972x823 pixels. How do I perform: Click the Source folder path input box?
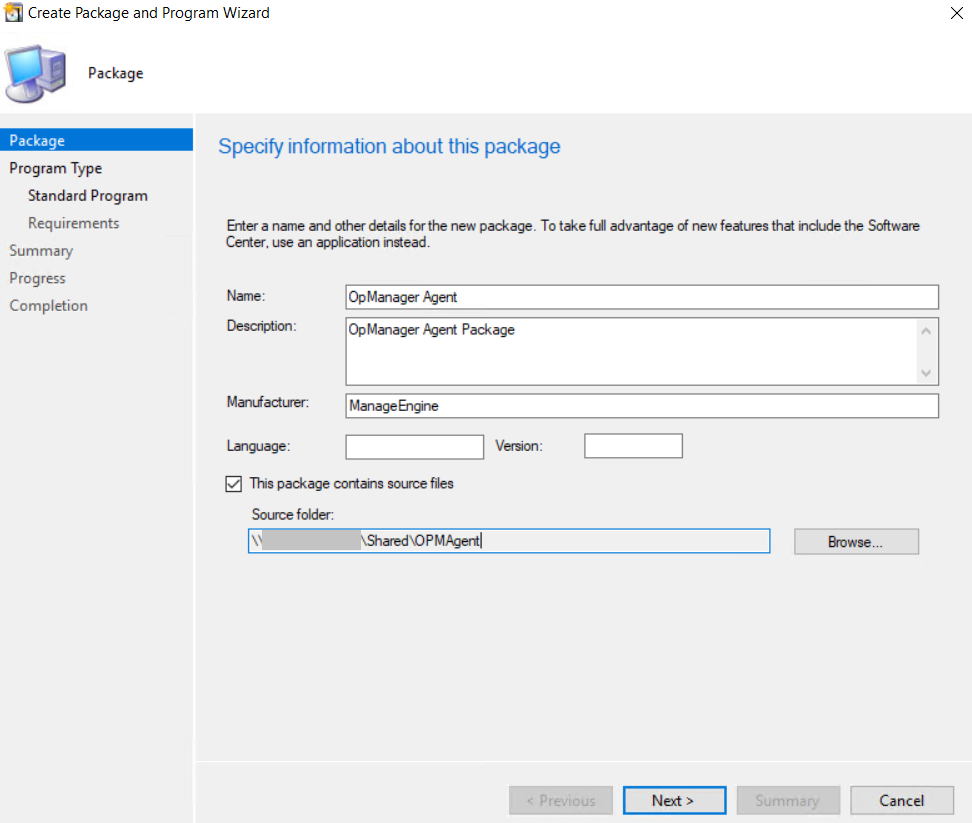pos(509,541)
